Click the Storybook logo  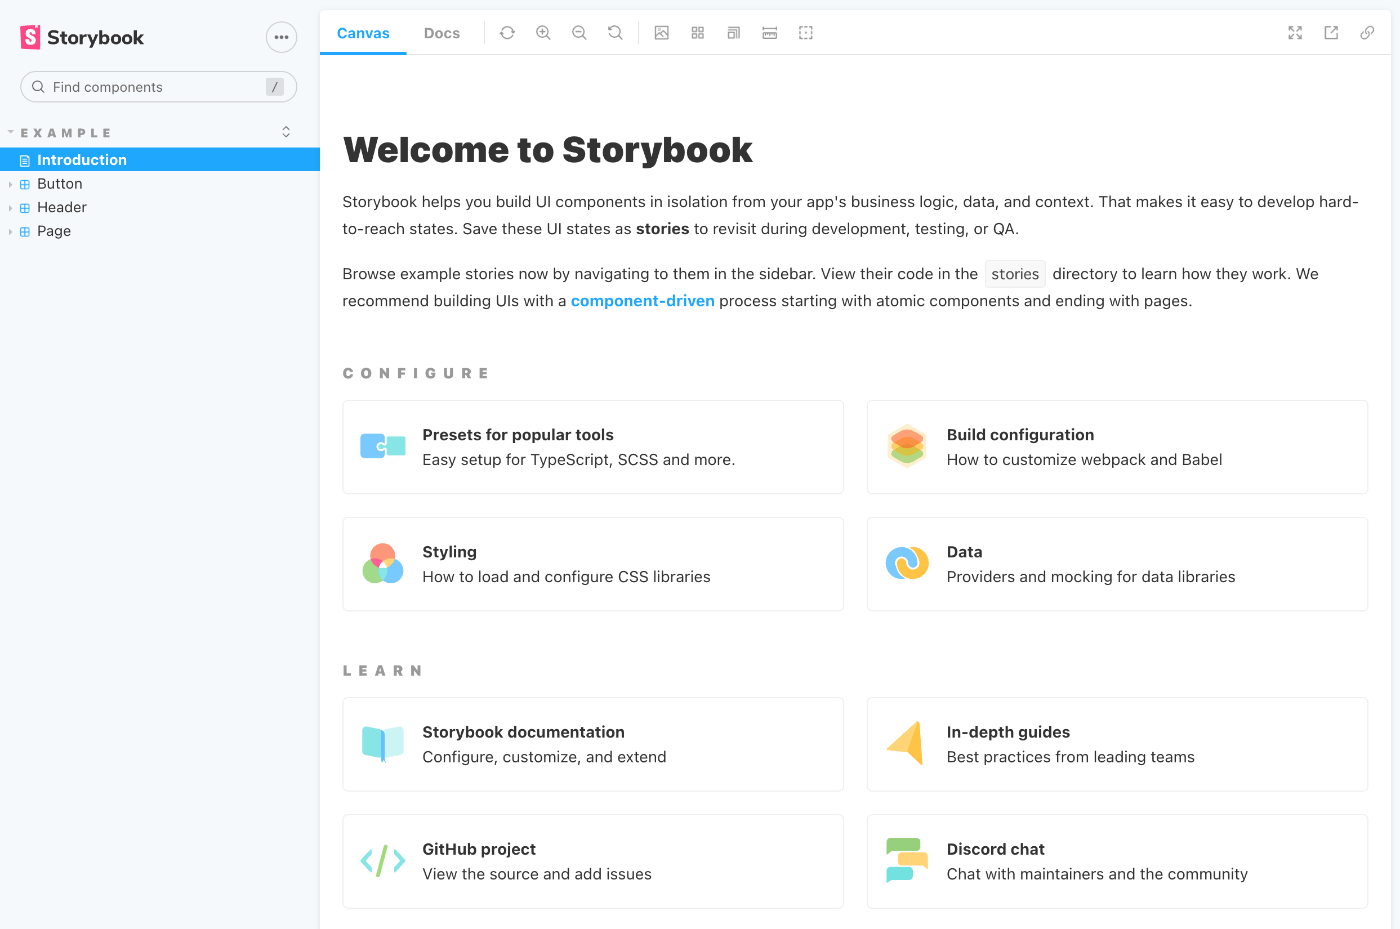(82, 37)
